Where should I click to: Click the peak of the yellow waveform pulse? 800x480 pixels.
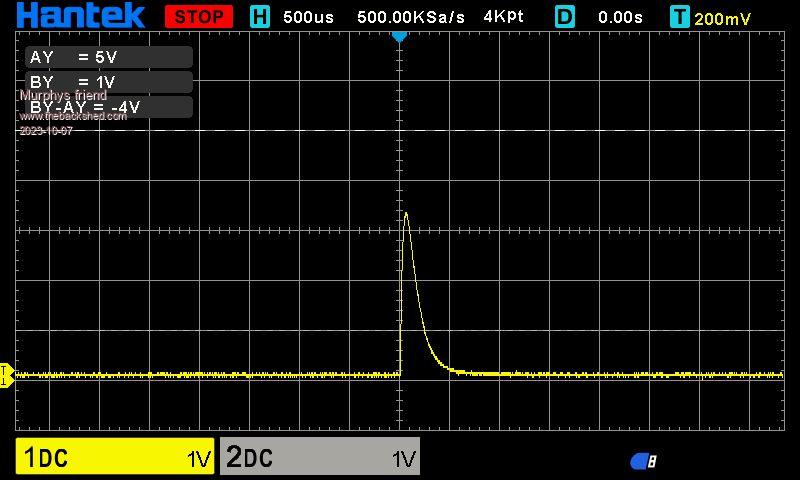(405, 213)
